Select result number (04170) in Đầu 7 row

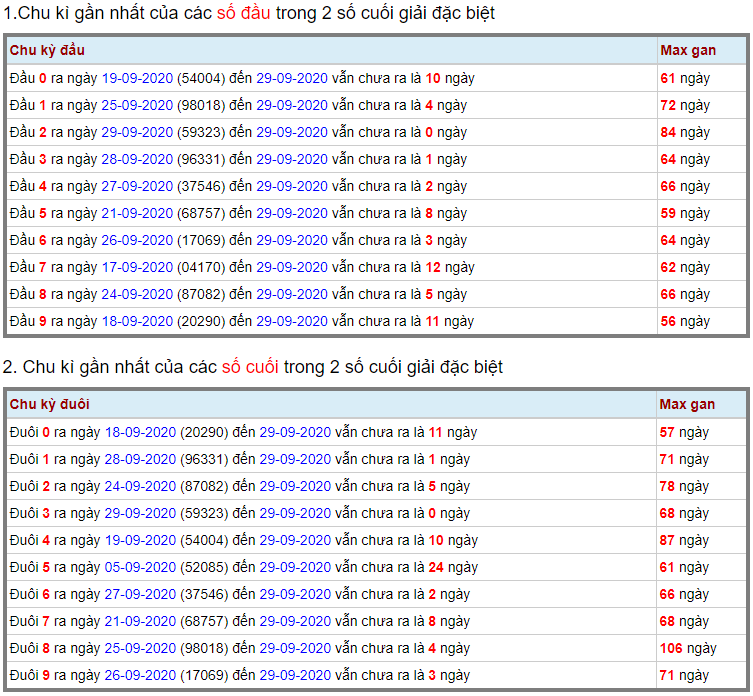[x=201, y=267]
